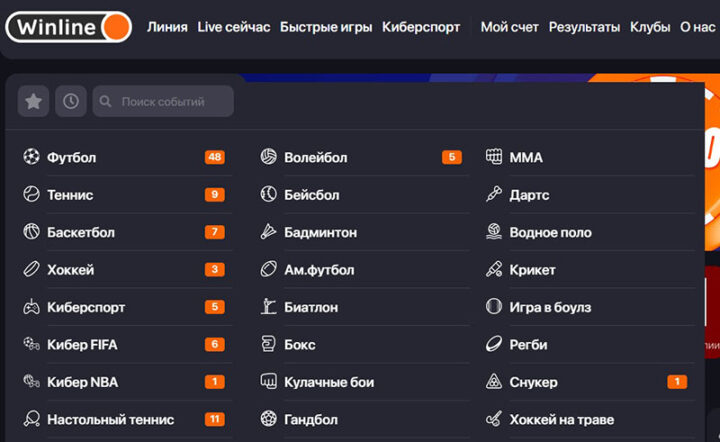
Task: Click the 11 badge next to Настольный теннис
Action: coord(214,419)
